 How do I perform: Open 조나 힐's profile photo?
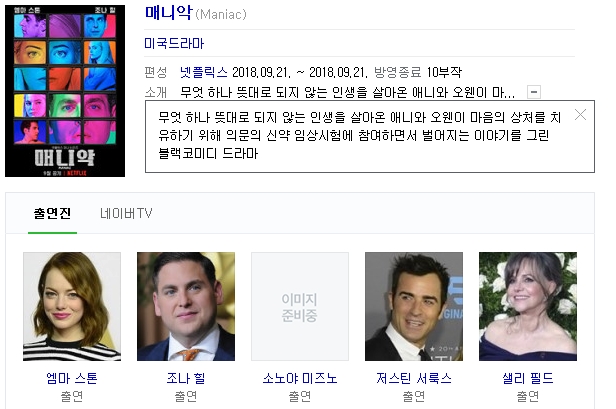tap(186, 306)
